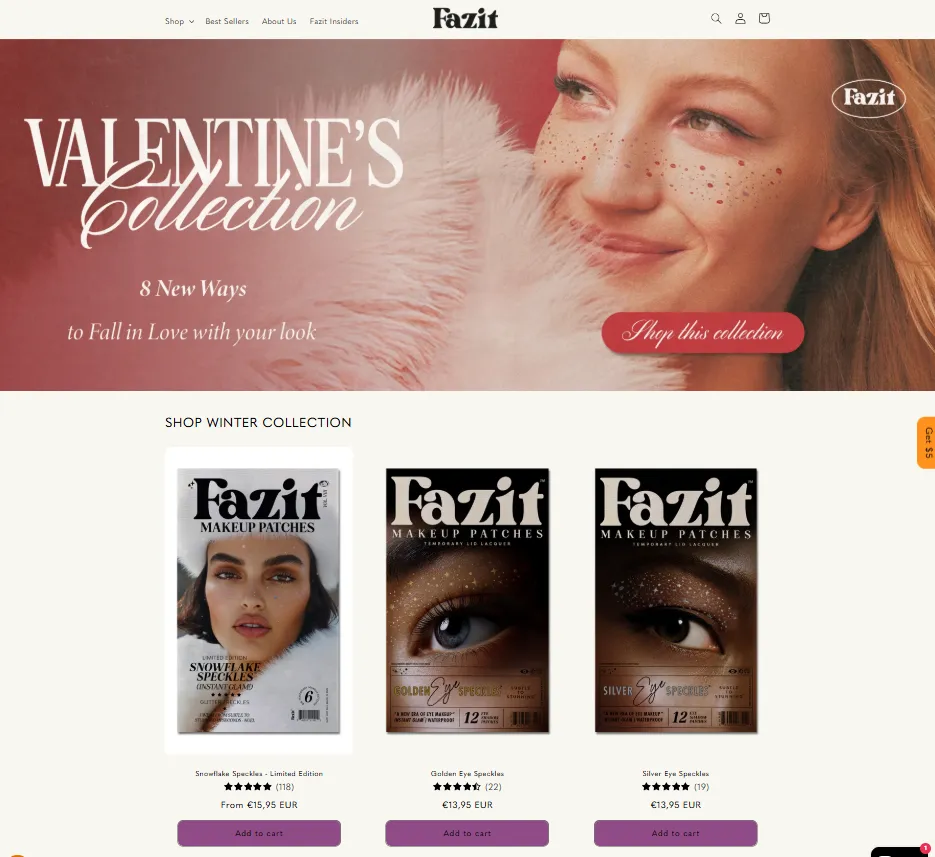Open Silver Eye Speckles product title link
This screenshot has height=857, width=935.
pos(676,774)
